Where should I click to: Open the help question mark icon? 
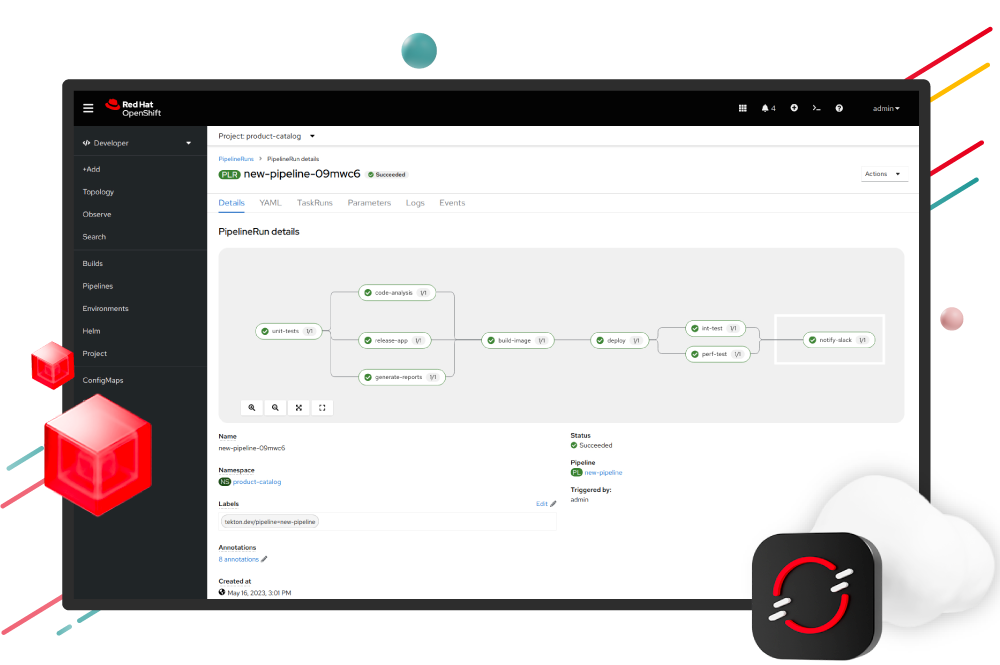tap(839, 108)
